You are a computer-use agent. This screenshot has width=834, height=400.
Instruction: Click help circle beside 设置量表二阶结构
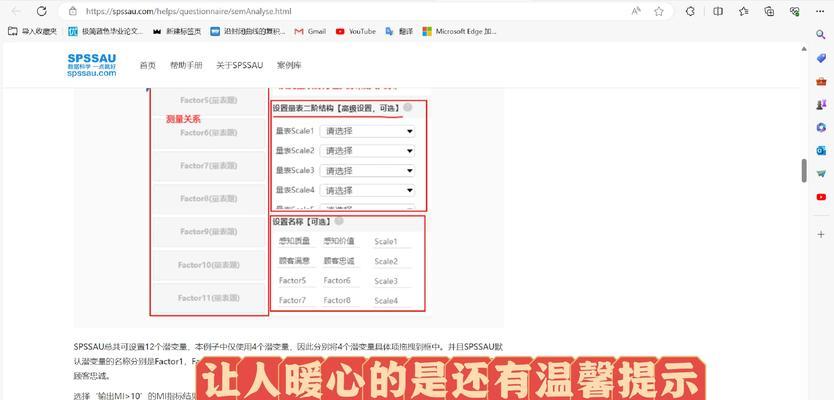coord(408,107)
